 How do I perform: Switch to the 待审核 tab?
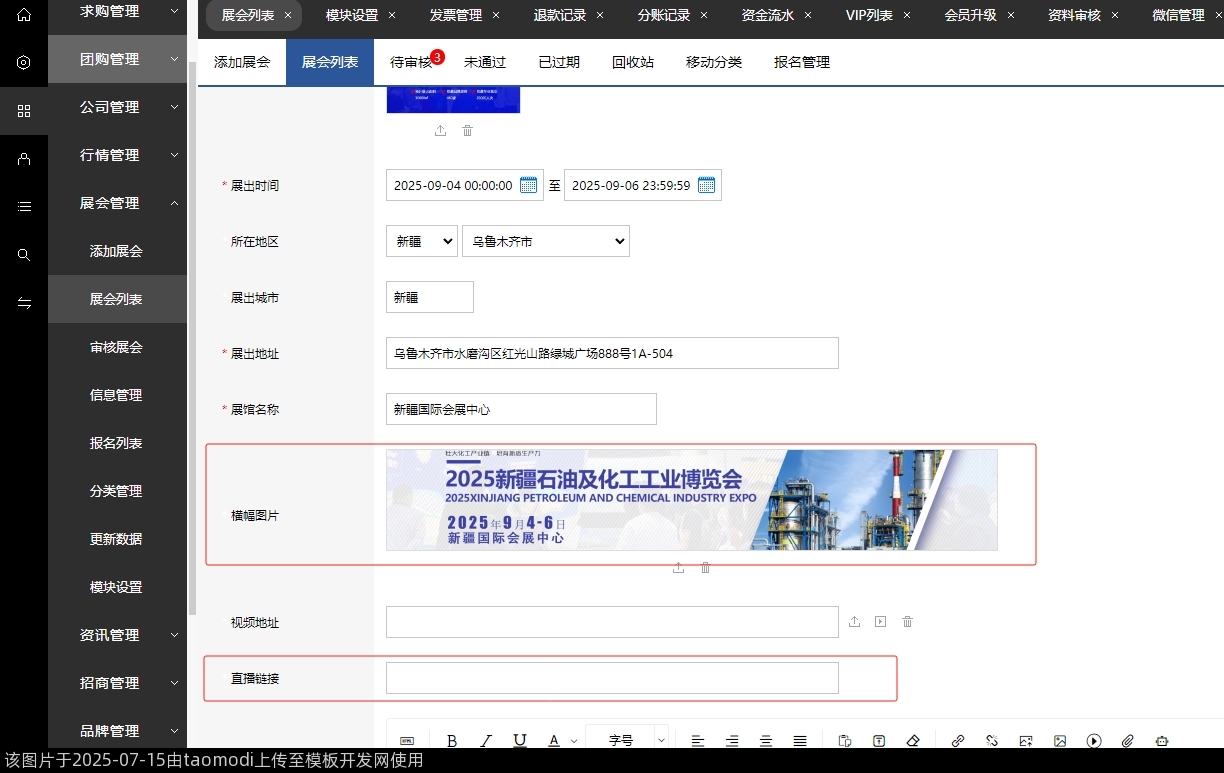(x=411, y=62)
